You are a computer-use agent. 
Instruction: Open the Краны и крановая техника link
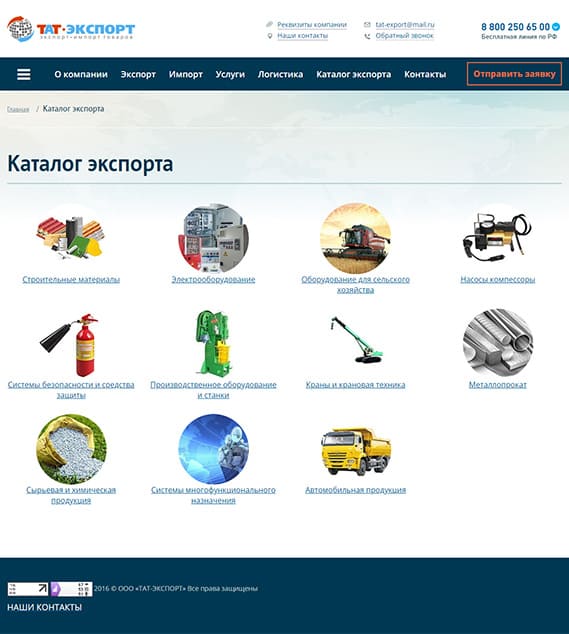pyautogui.click(x=355, y=385)
